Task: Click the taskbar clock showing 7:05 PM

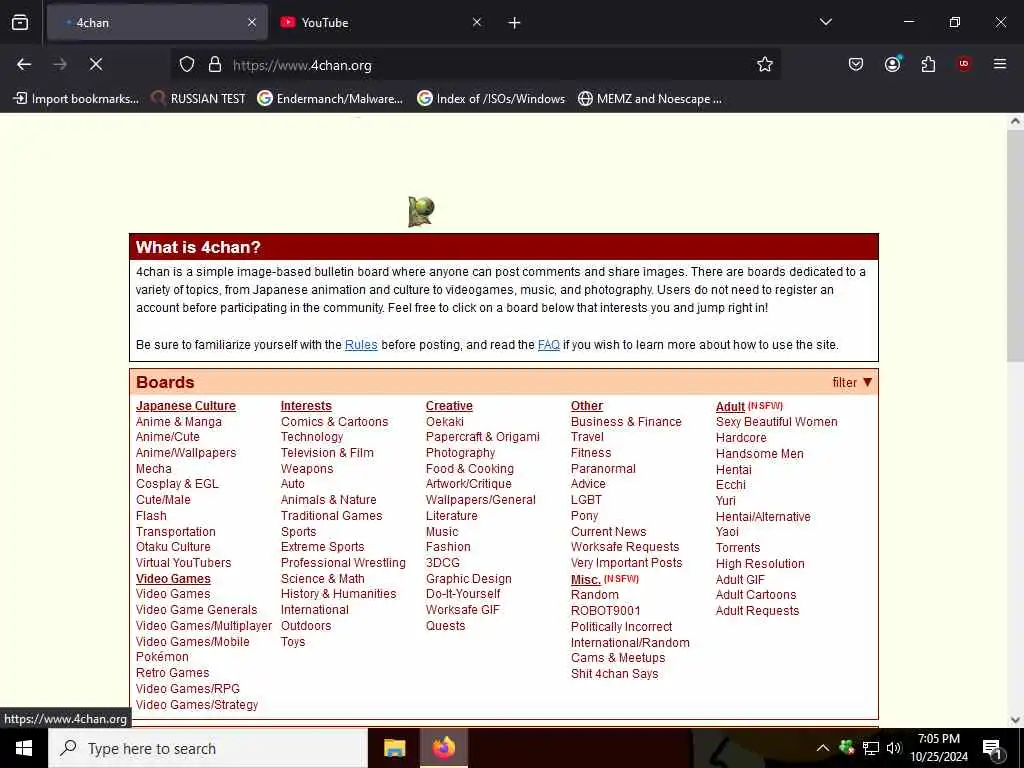Action: 938,748
